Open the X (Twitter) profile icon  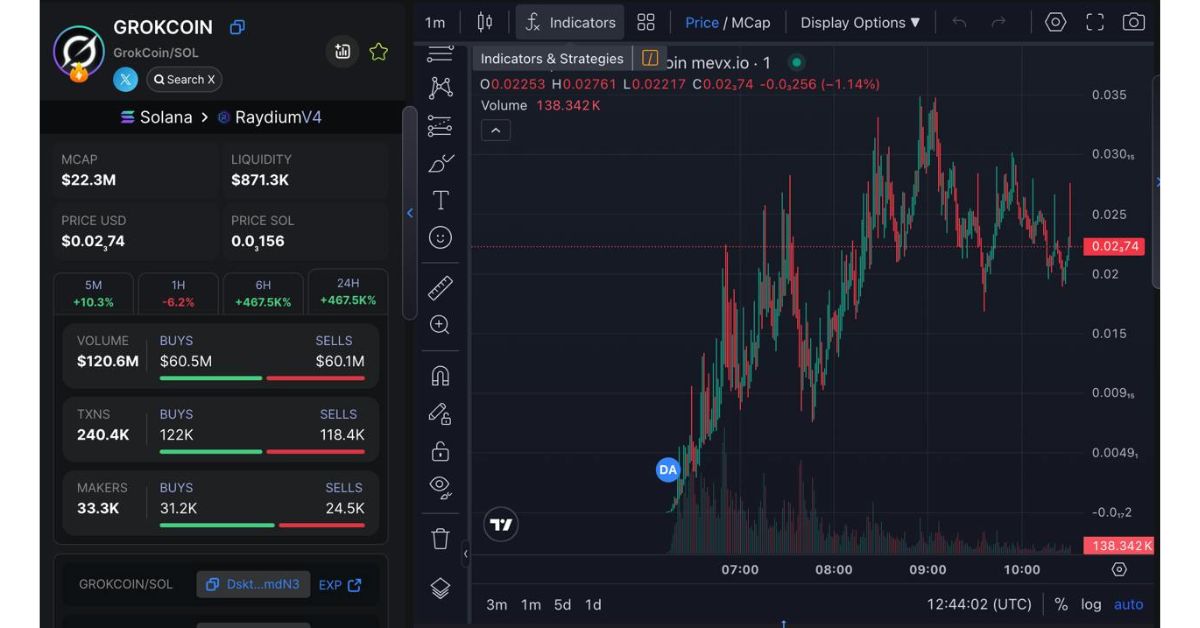(x=125, y=79)
